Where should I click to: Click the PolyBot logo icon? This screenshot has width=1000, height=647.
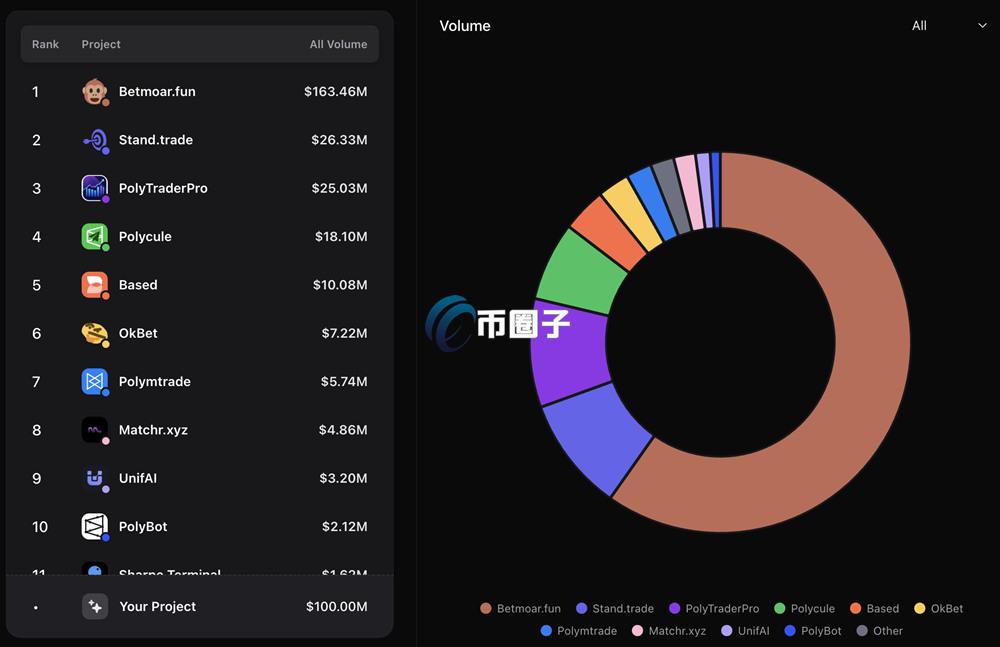click(x=94, y=527)
